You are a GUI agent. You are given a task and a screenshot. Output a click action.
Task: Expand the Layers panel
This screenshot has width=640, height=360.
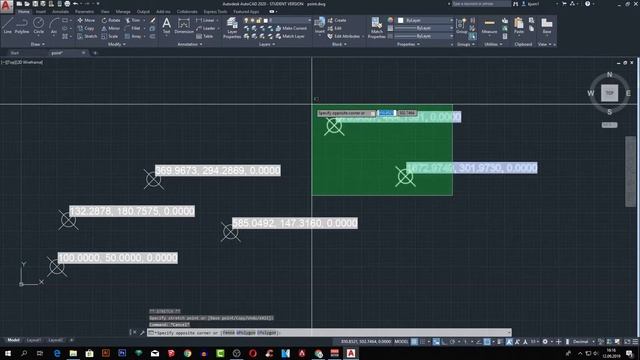pyautogui.click(x=267, y=44)
